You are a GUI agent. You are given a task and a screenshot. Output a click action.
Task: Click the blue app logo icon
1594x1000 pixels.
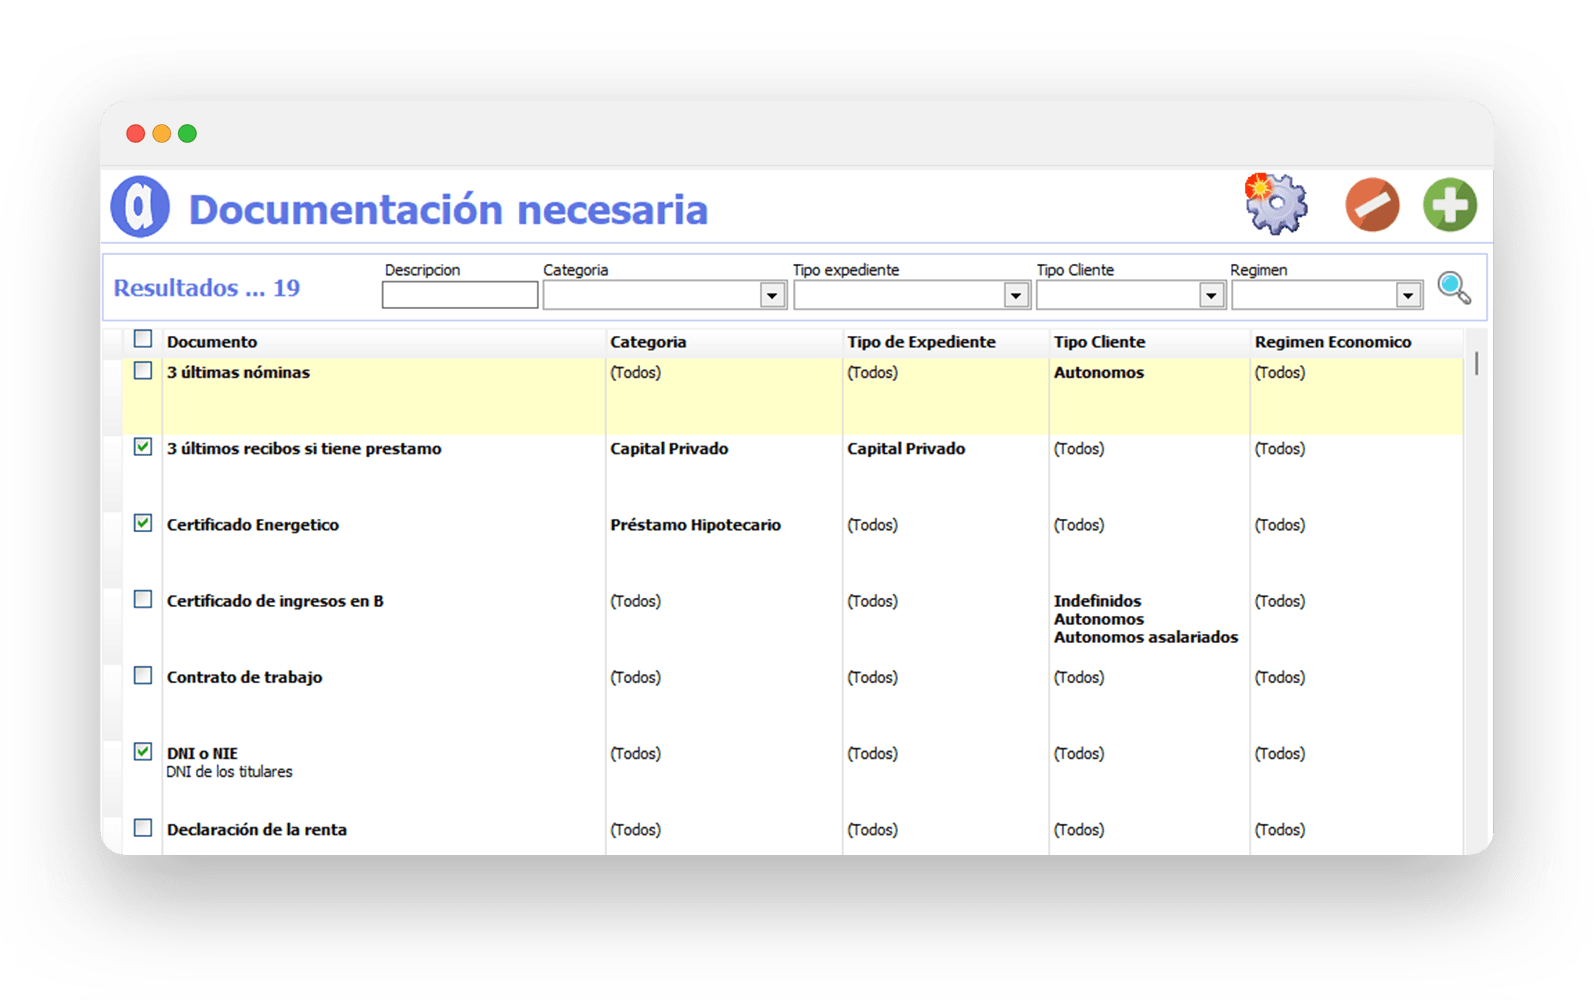click(140, 206)
